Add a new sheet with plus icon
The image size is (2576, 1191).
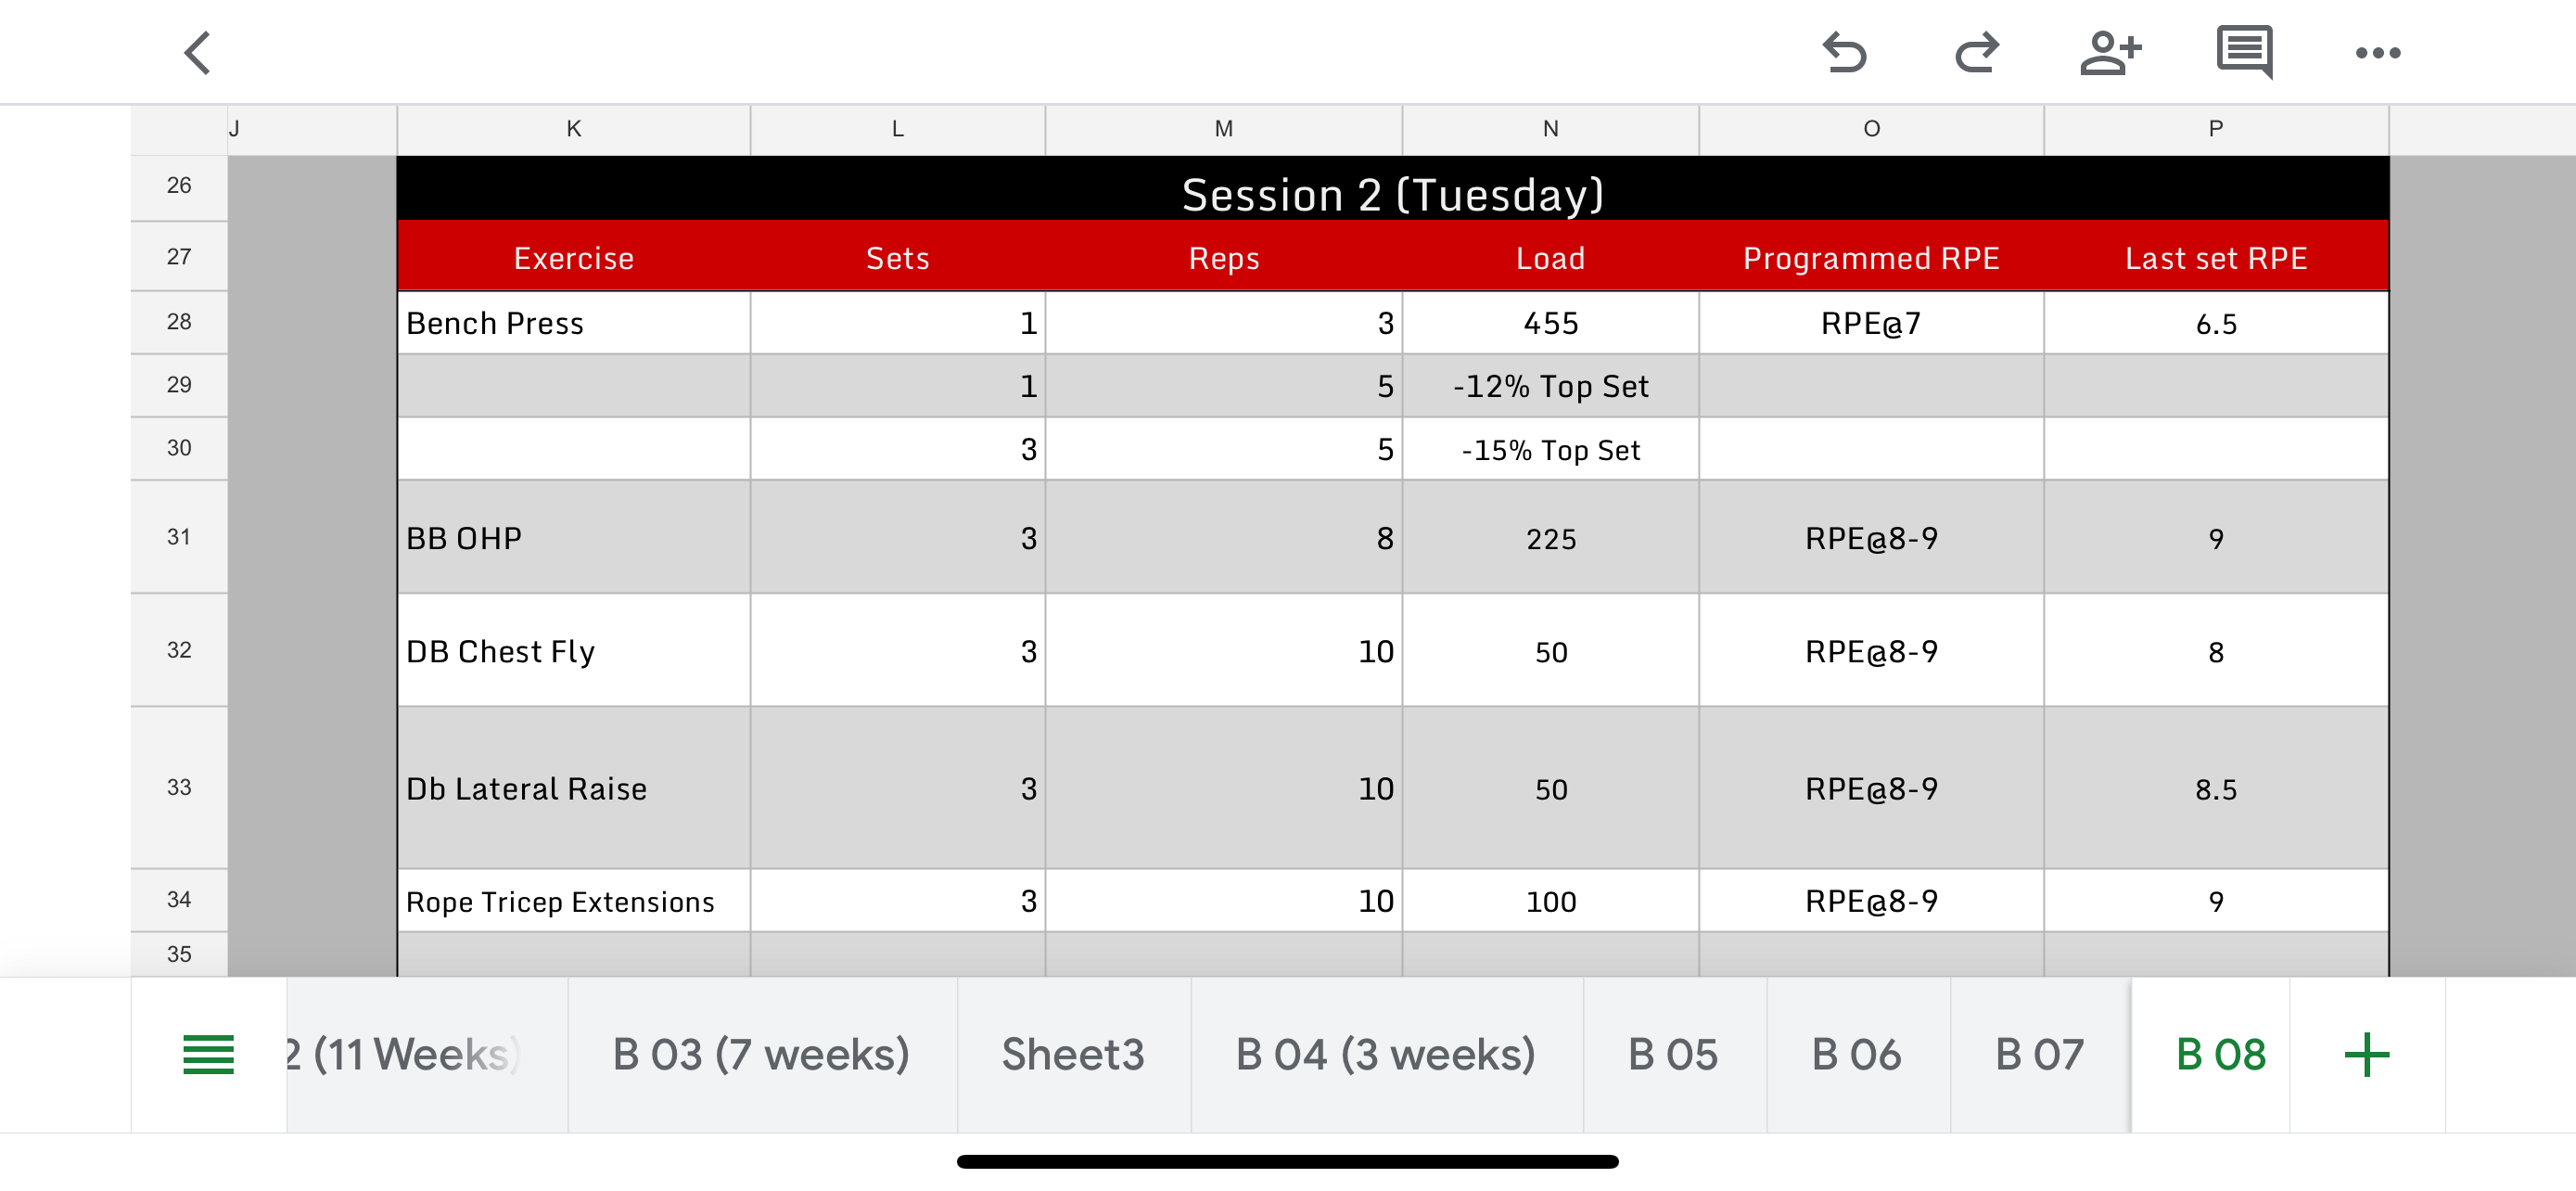[x=2366, y=1055]
